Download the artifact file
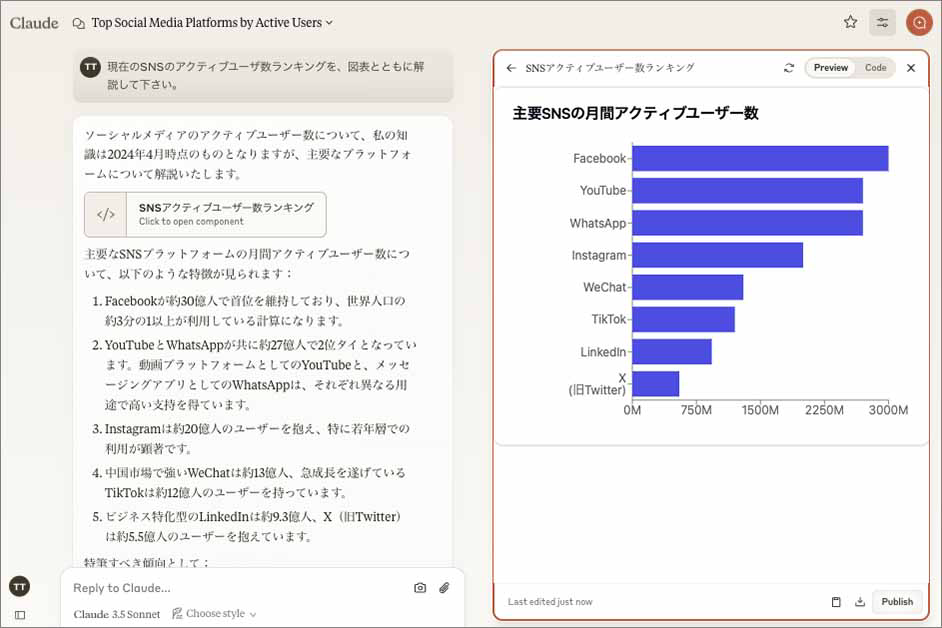The width and height of the screenshot is (942, 628). pyautogui.click(x=859, y=602)
